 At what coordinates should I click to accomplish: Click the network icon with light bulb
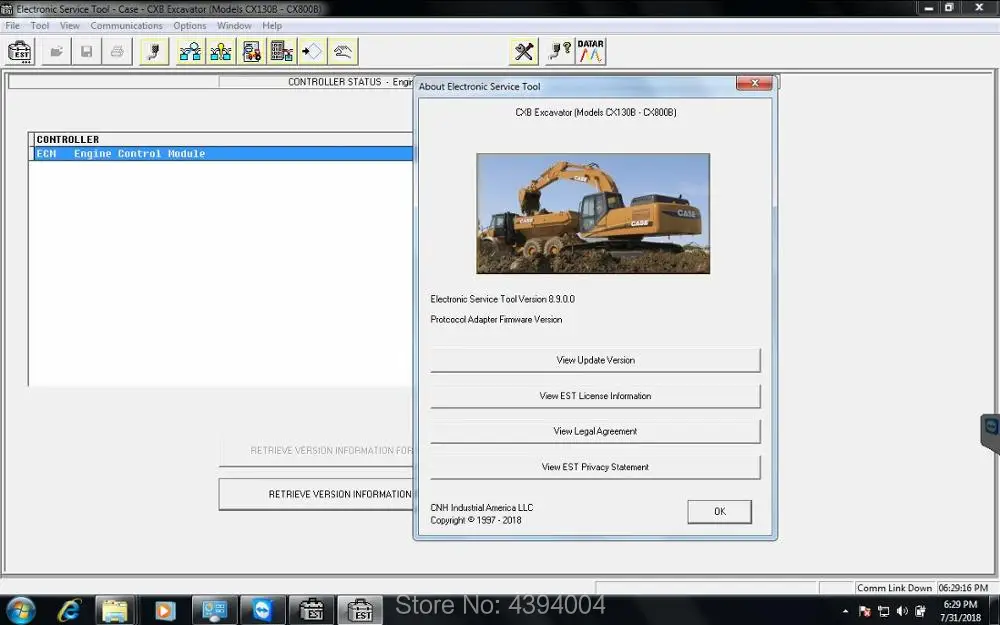pyautogui.click(x=221, y=52)
